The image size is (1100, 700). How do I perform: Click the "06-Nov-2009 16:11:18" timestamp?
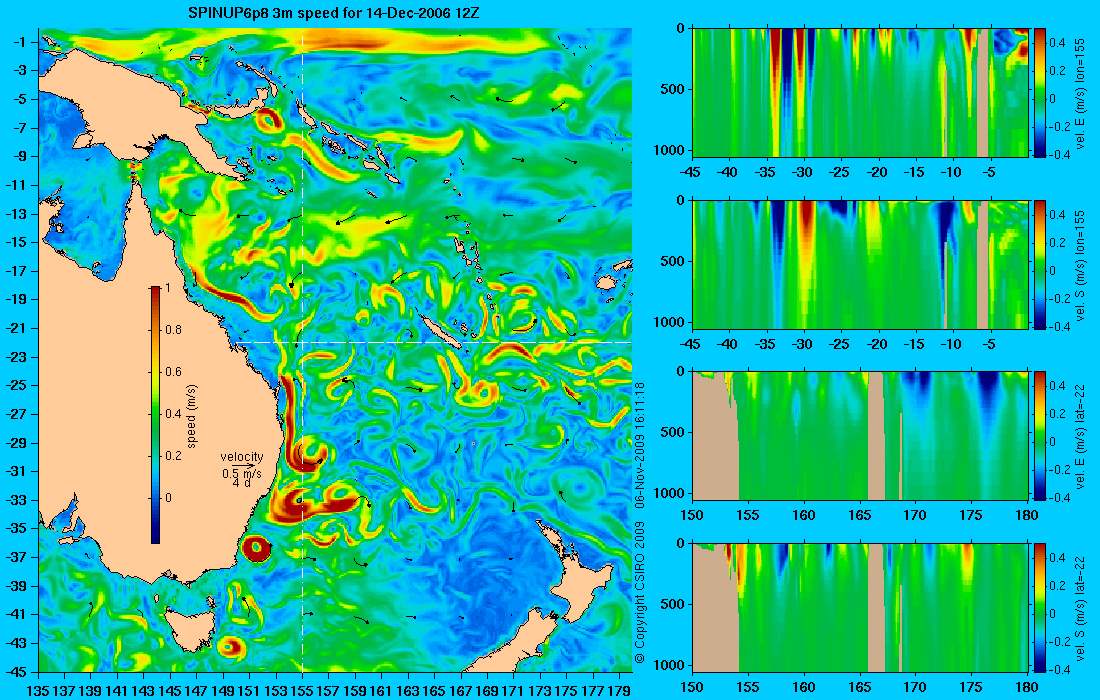click(639, 445)
